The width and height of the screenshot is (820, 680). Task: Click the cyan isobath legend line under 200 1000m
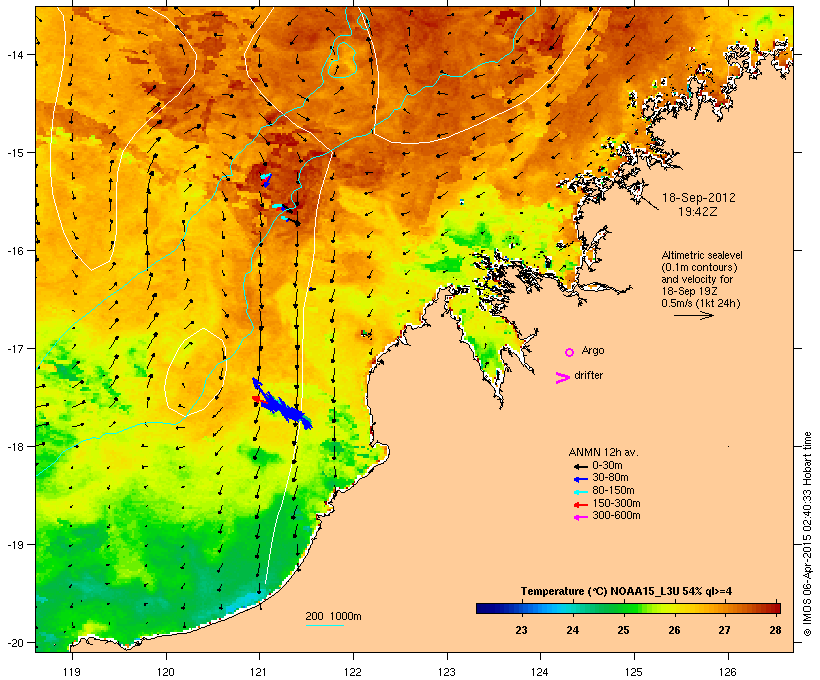[x=324, y=625]
